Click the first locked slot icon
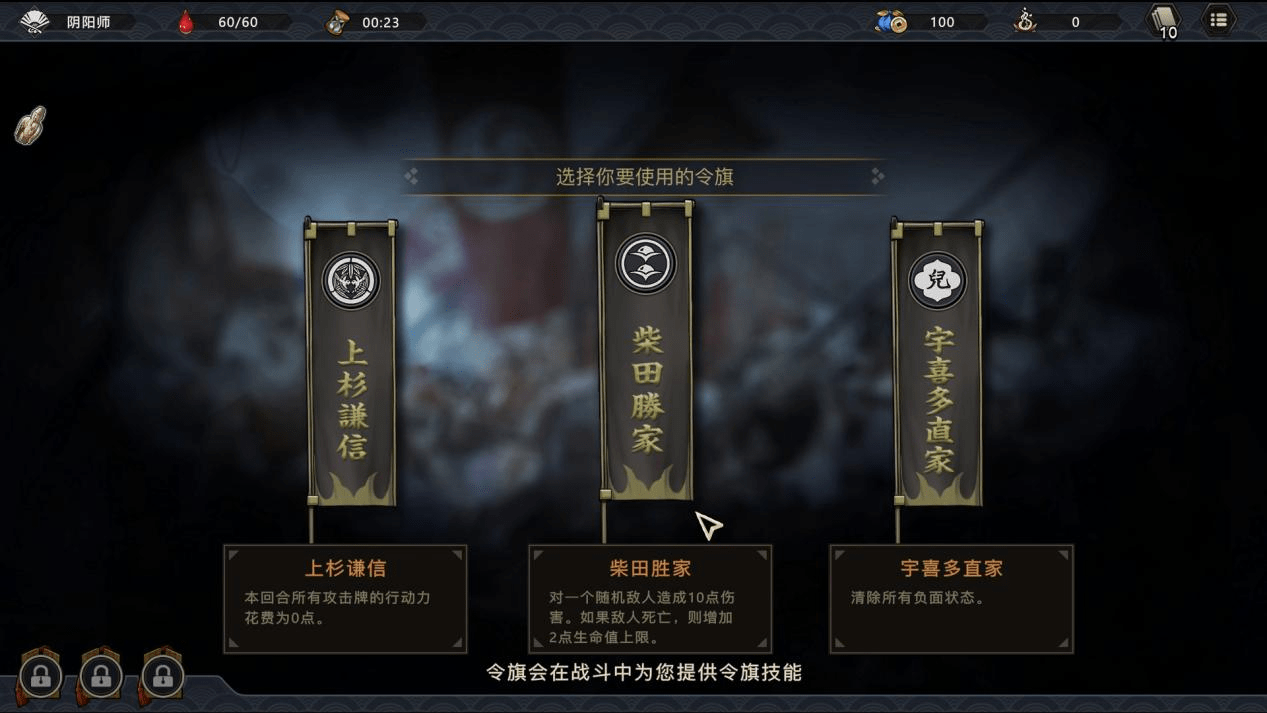The height and width of the screenshot is (713, 1267). pyautogui.click(x=41, y=677)
